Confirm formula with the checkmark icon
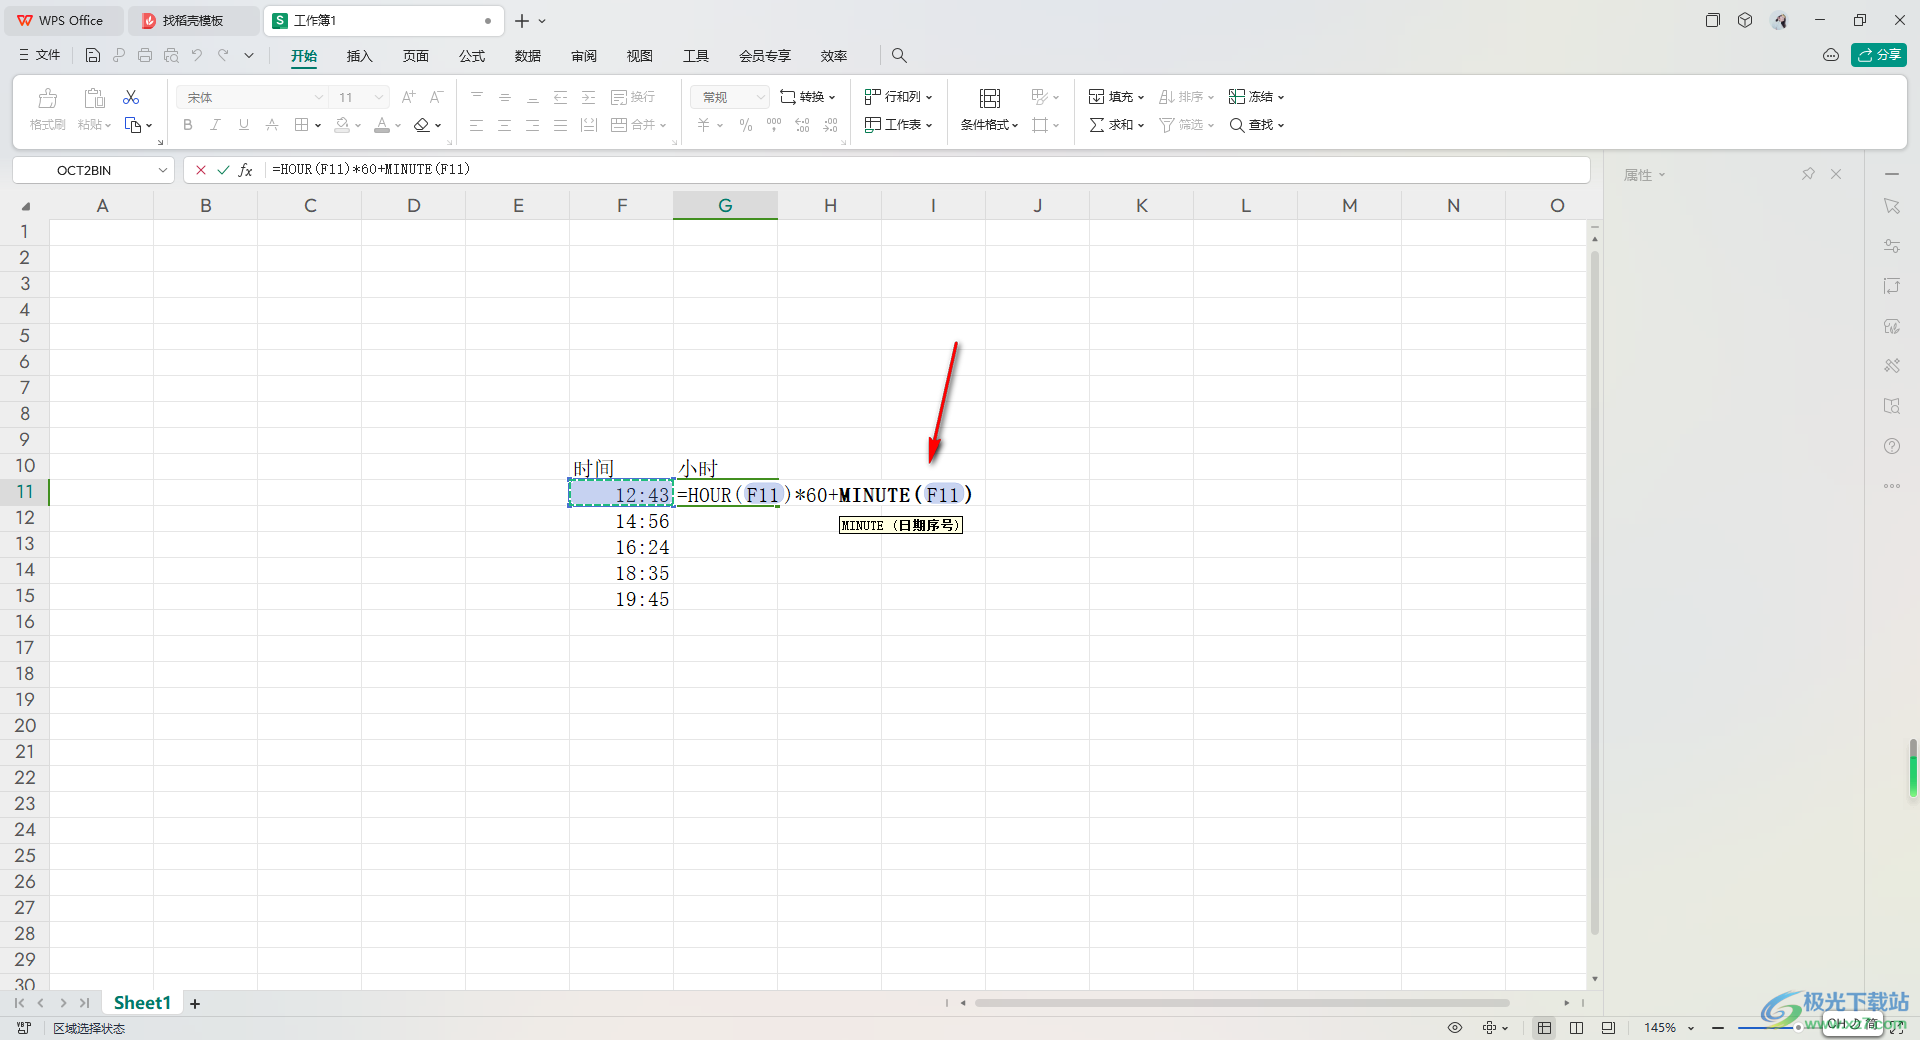This screenshot has width=1920, height=1040. point(223,170)
